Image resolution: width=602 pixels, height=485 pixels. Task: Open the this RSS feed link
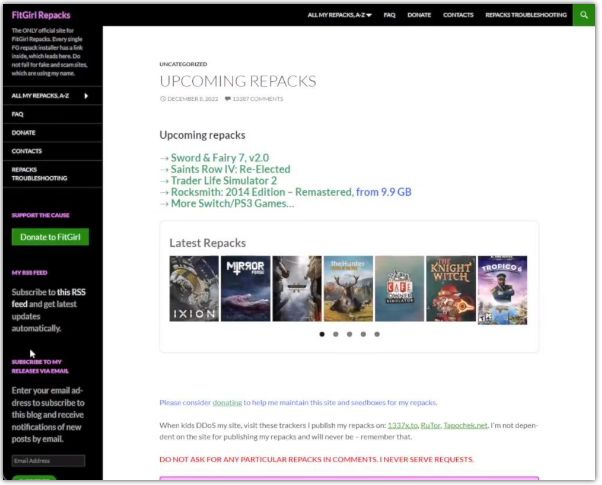[48, 298]
